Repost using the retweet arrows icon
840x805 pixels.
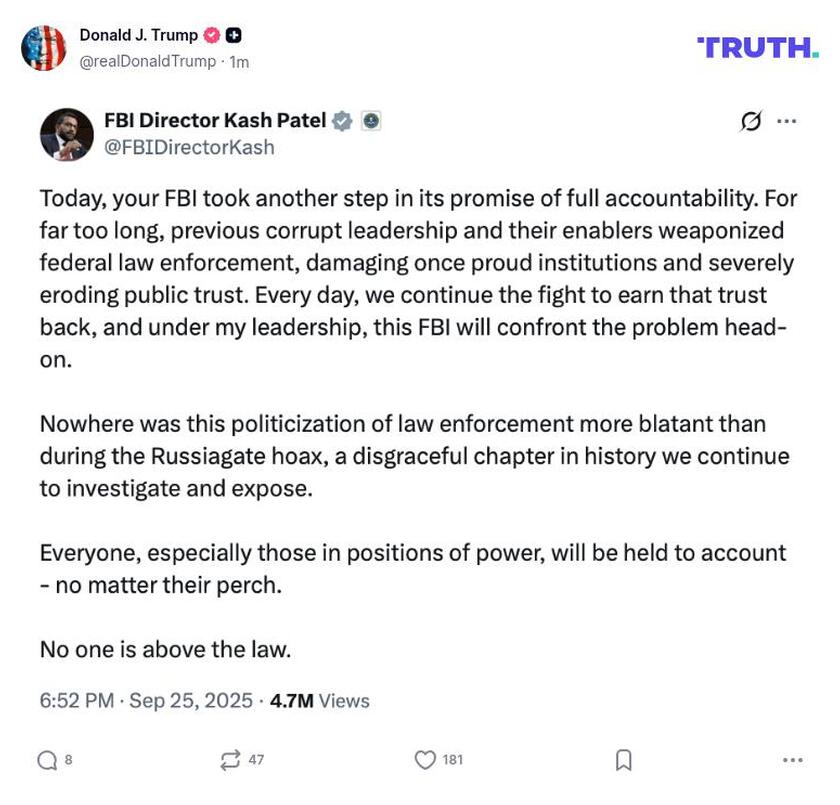231,760
